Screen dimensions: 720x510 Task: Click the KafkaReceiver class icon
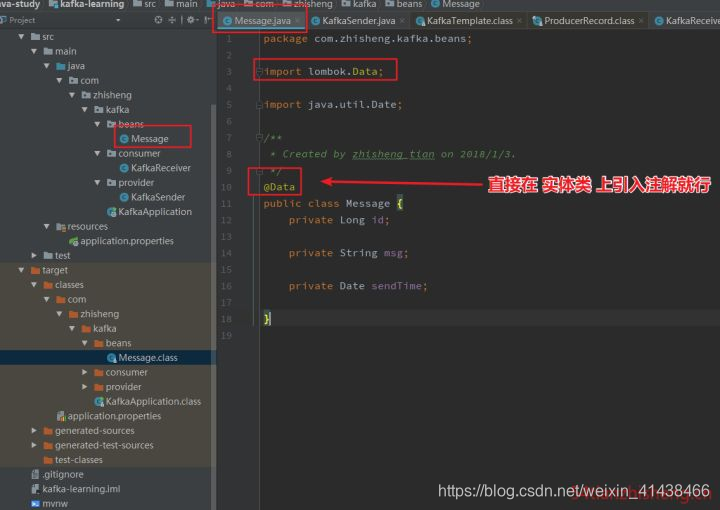(x=124, y=168)
